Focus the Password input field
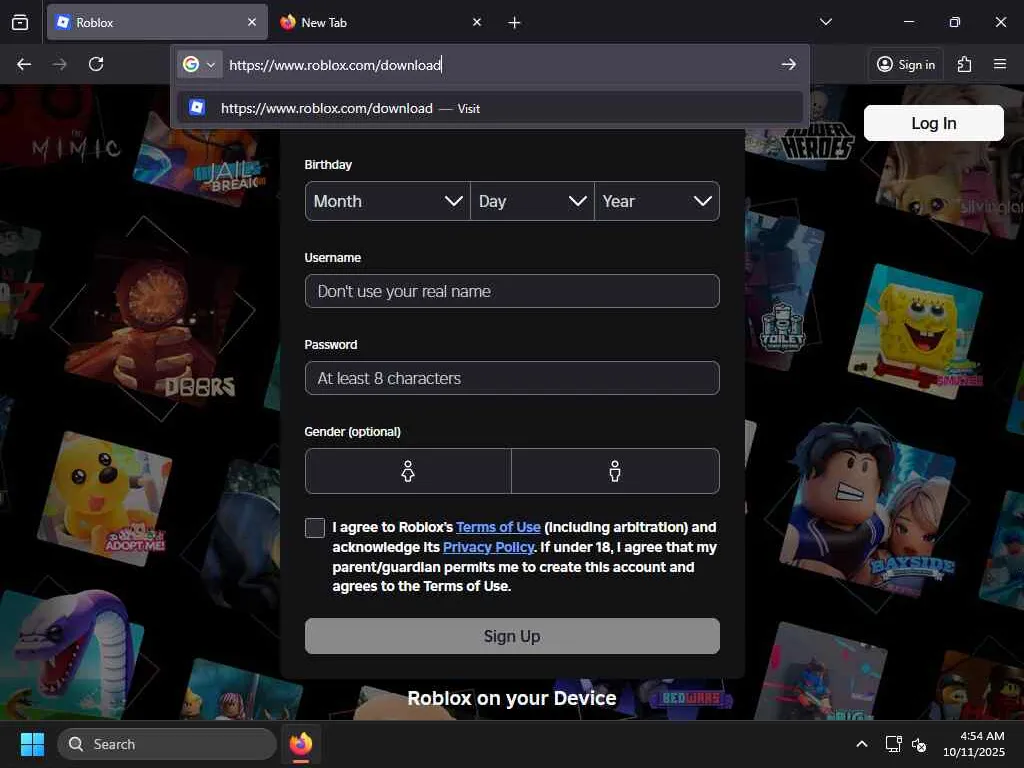This screenshot has height=768, width=1024. [512, 378]
